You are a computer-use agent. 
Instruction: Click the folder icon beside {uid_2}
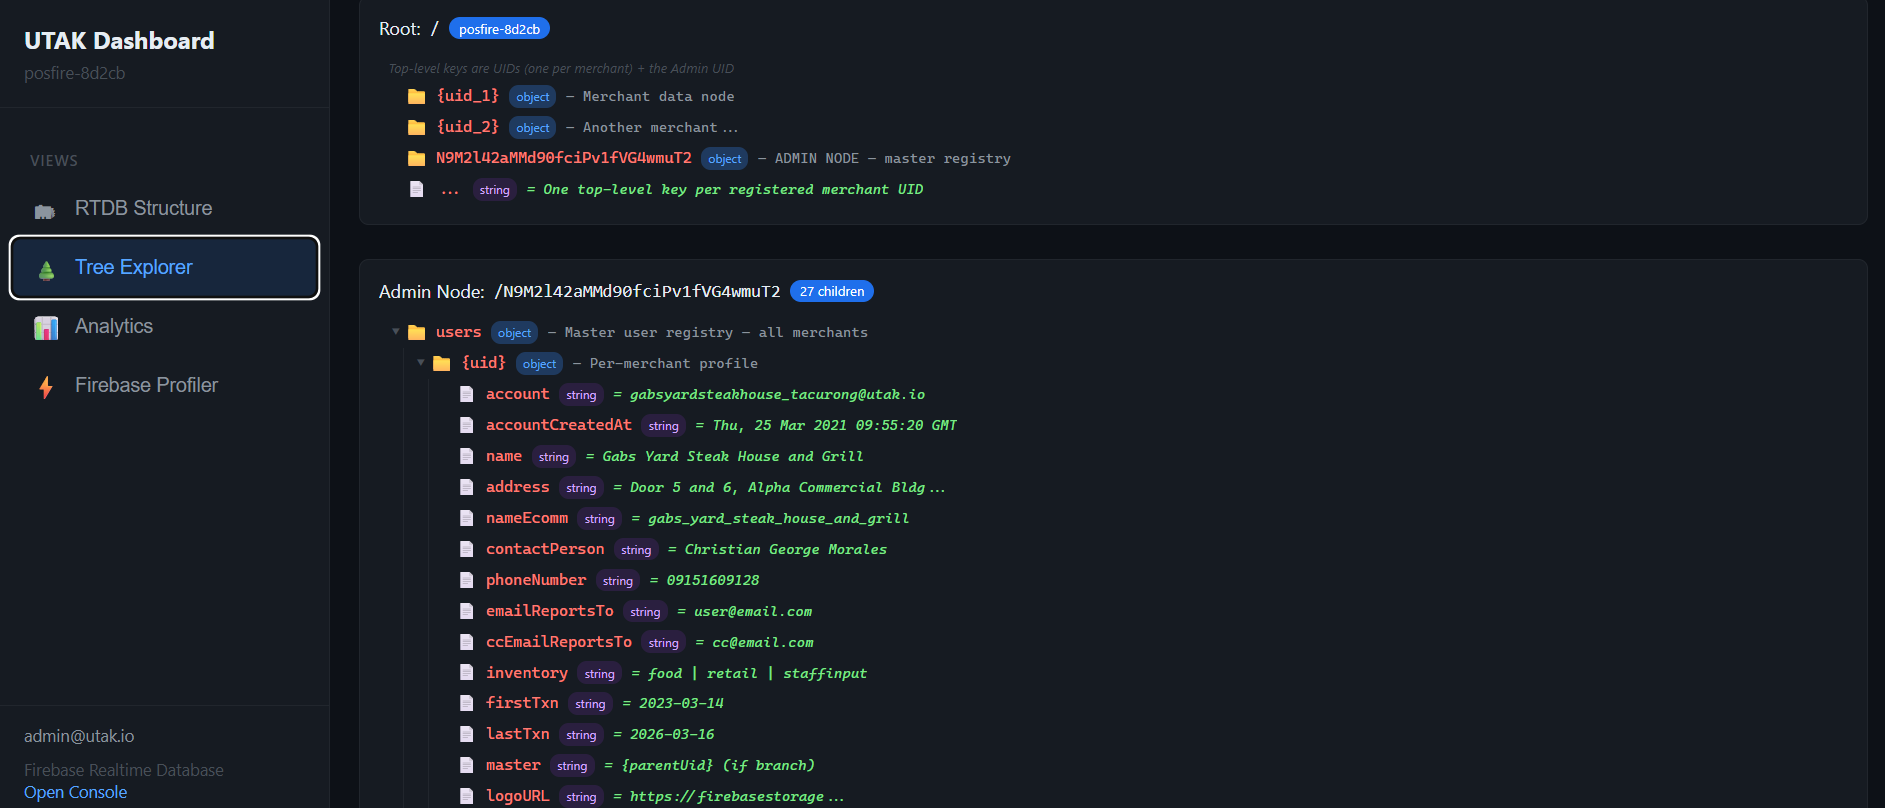(417, 128)
